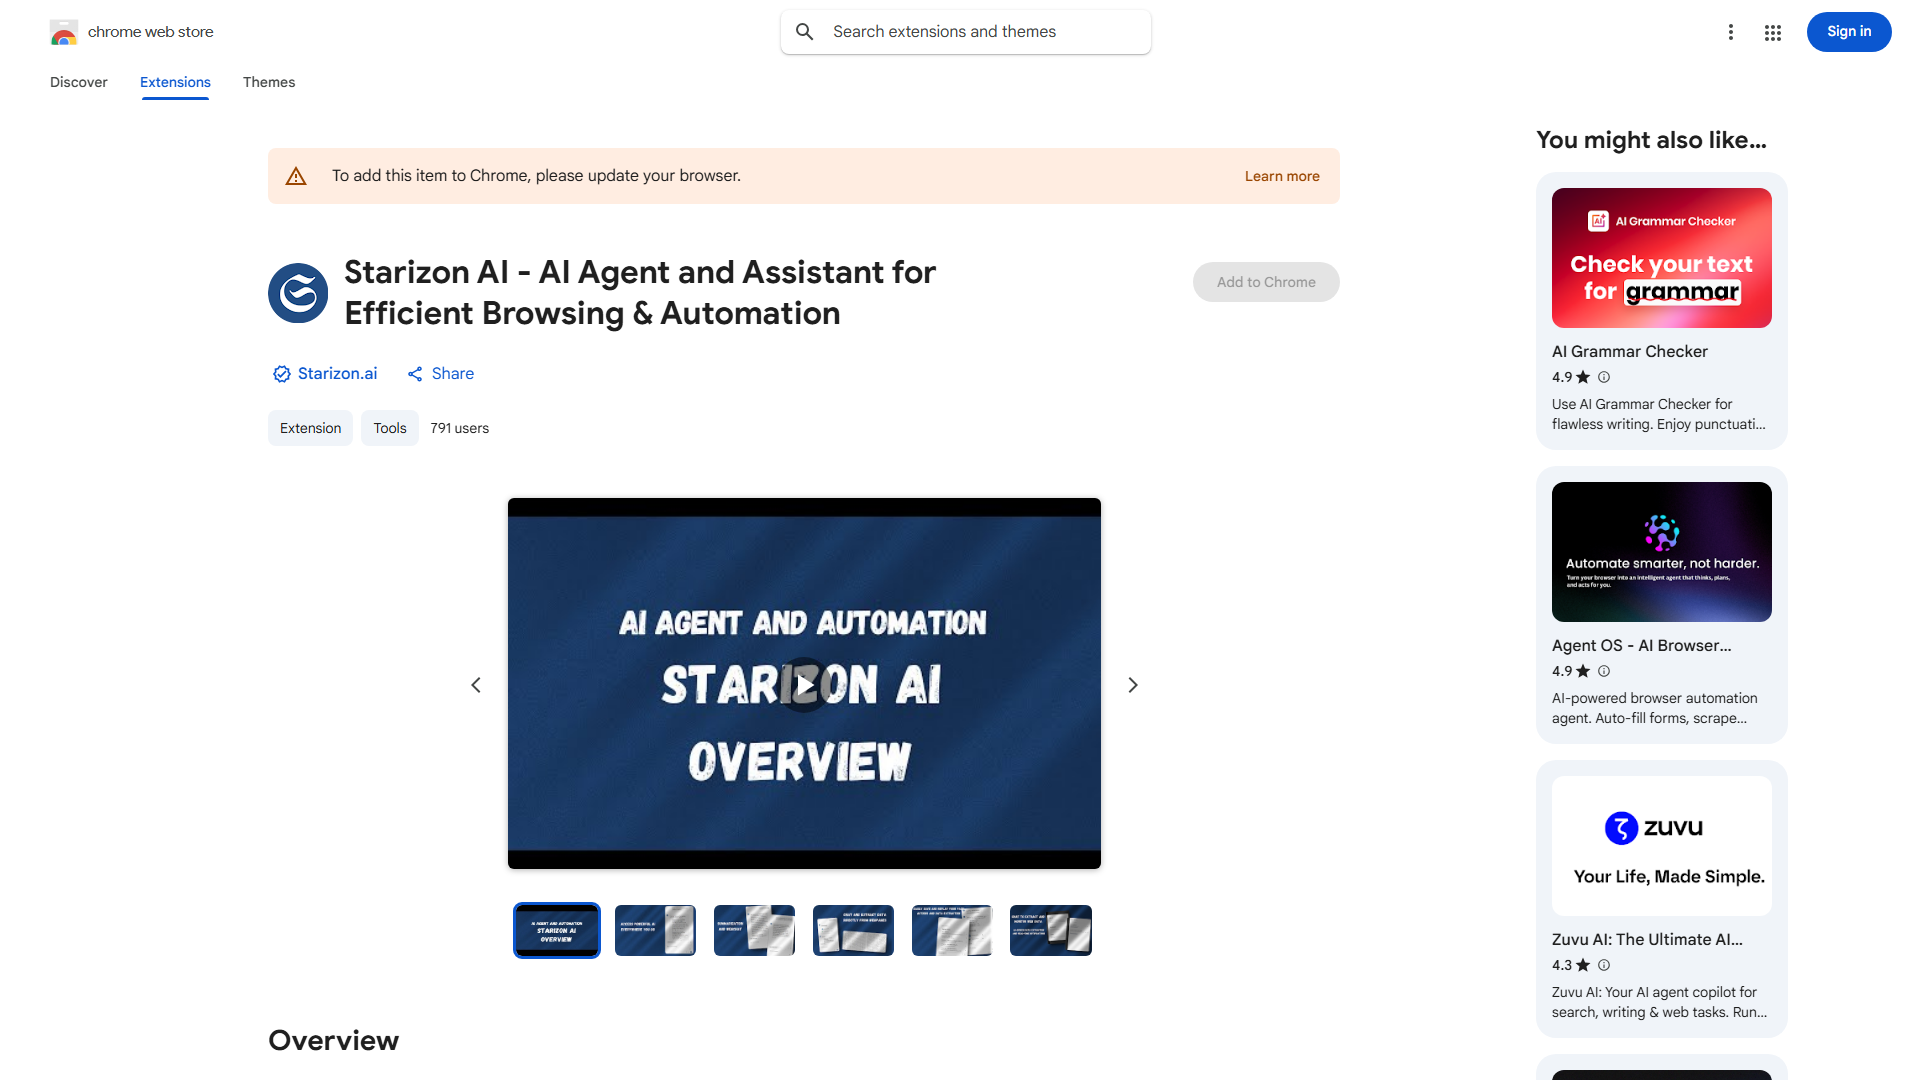Click the Learn more link in the banner

pyautogui.click(x=1281, y=175)
